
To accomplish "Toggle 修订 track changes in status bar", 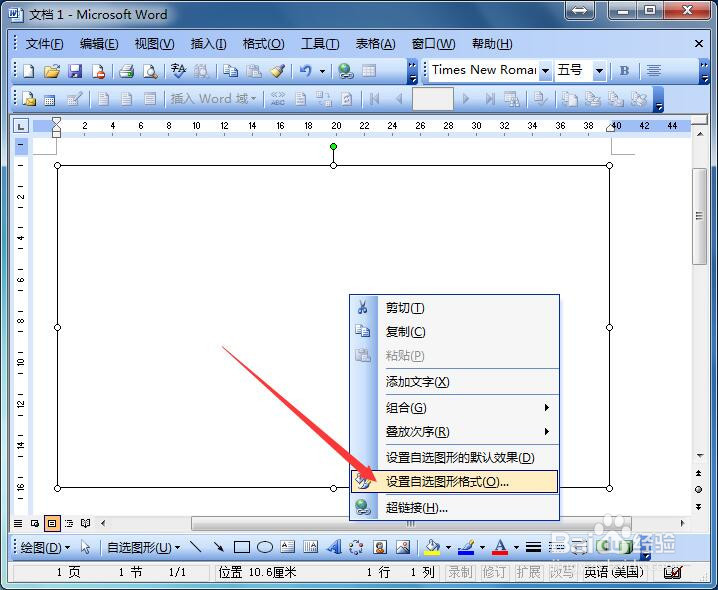I will [x=494, y=572].
